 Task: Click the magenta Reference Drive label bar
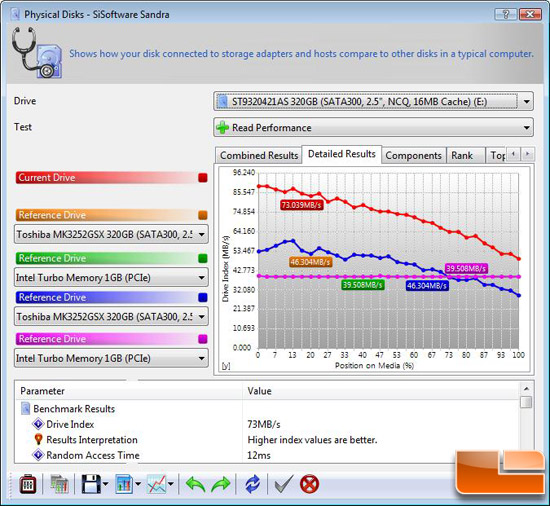pos(106,339)
